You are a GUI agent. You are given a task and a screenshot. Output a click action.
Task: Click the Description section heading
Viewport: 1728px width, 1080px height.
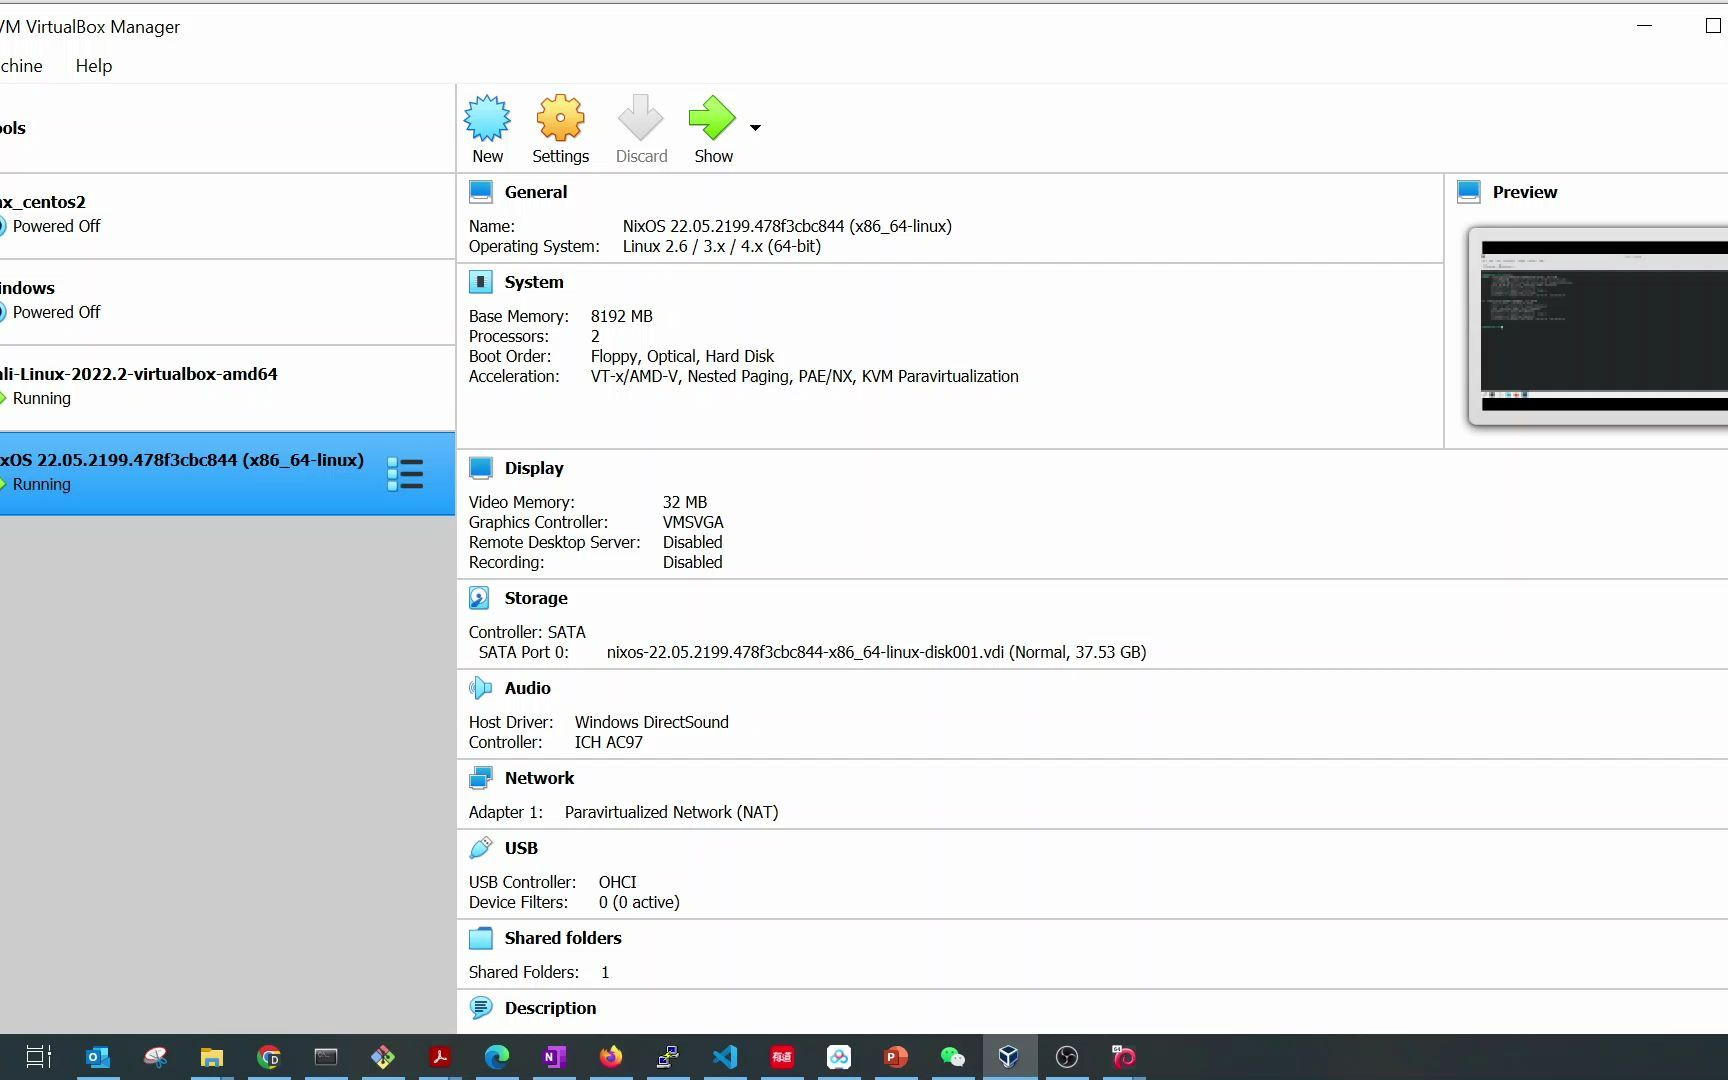550,1008
